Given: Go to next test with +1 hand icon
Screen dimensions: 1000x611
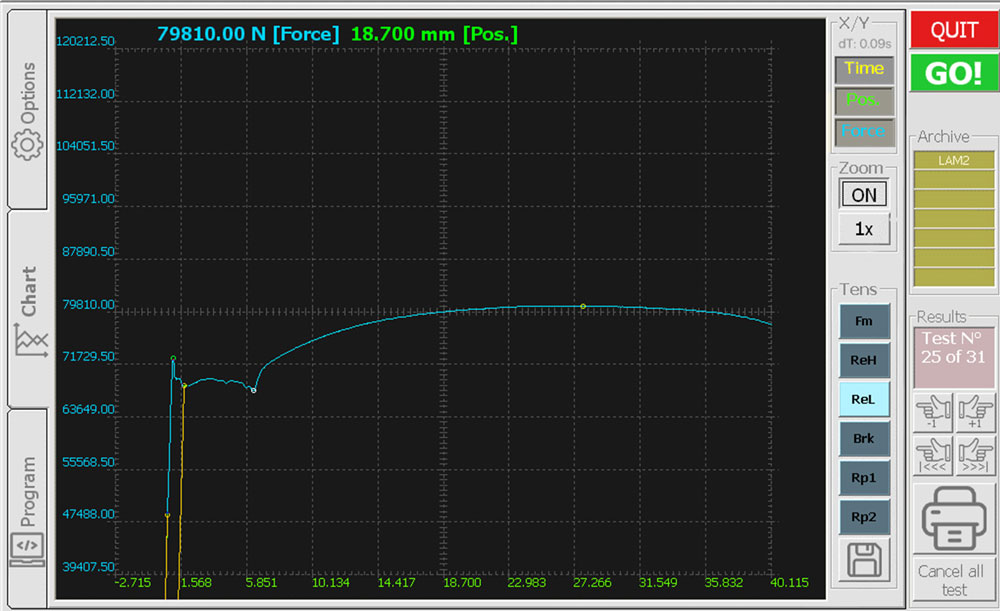Looking at the screenshot, I should click(976, 413).
